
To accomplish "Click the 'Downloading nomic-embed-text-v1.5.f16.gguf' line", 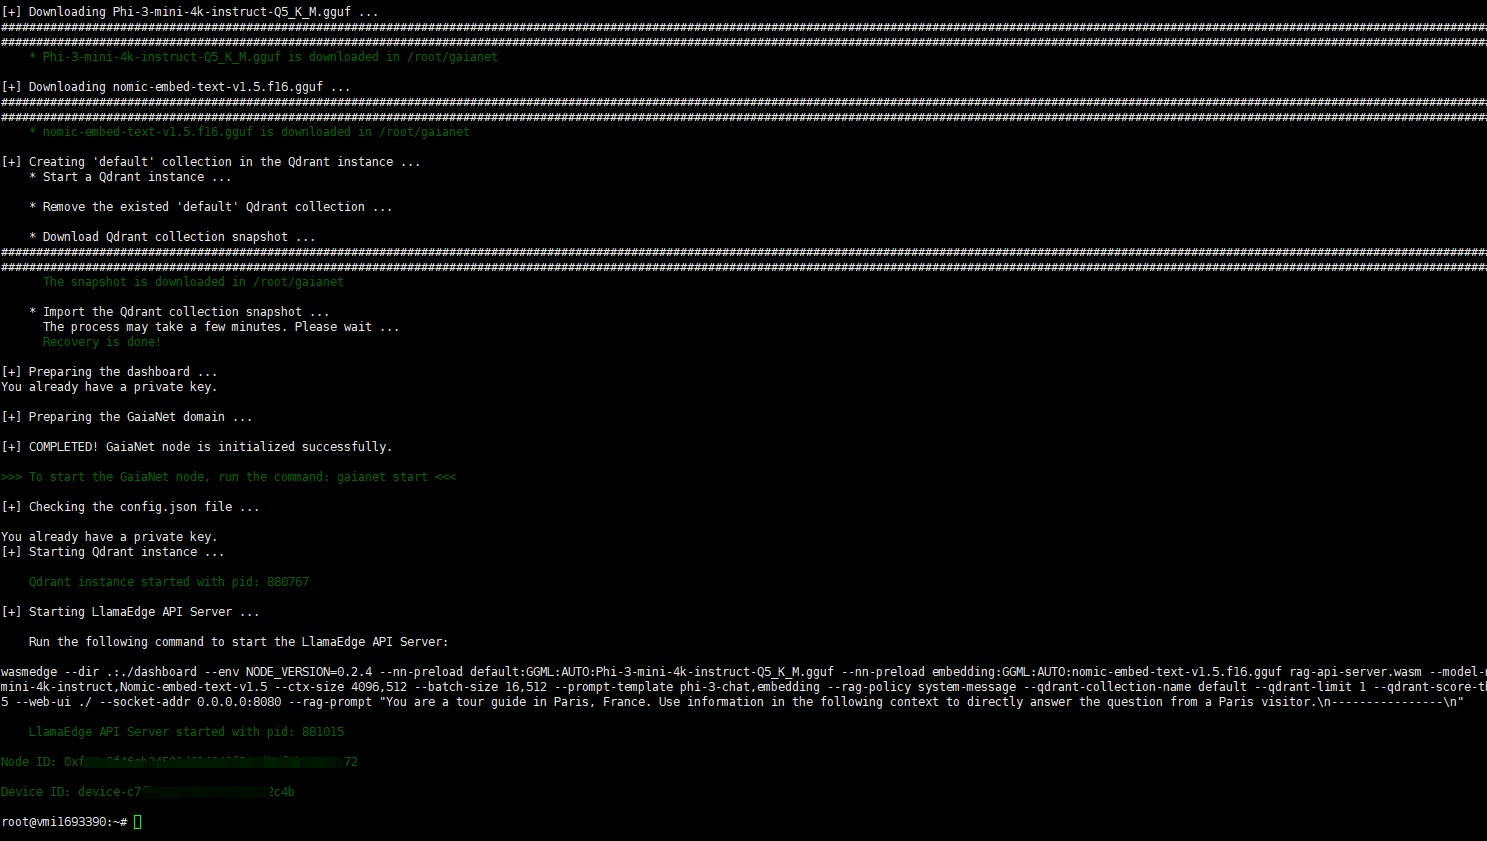I will click(176, 87).
